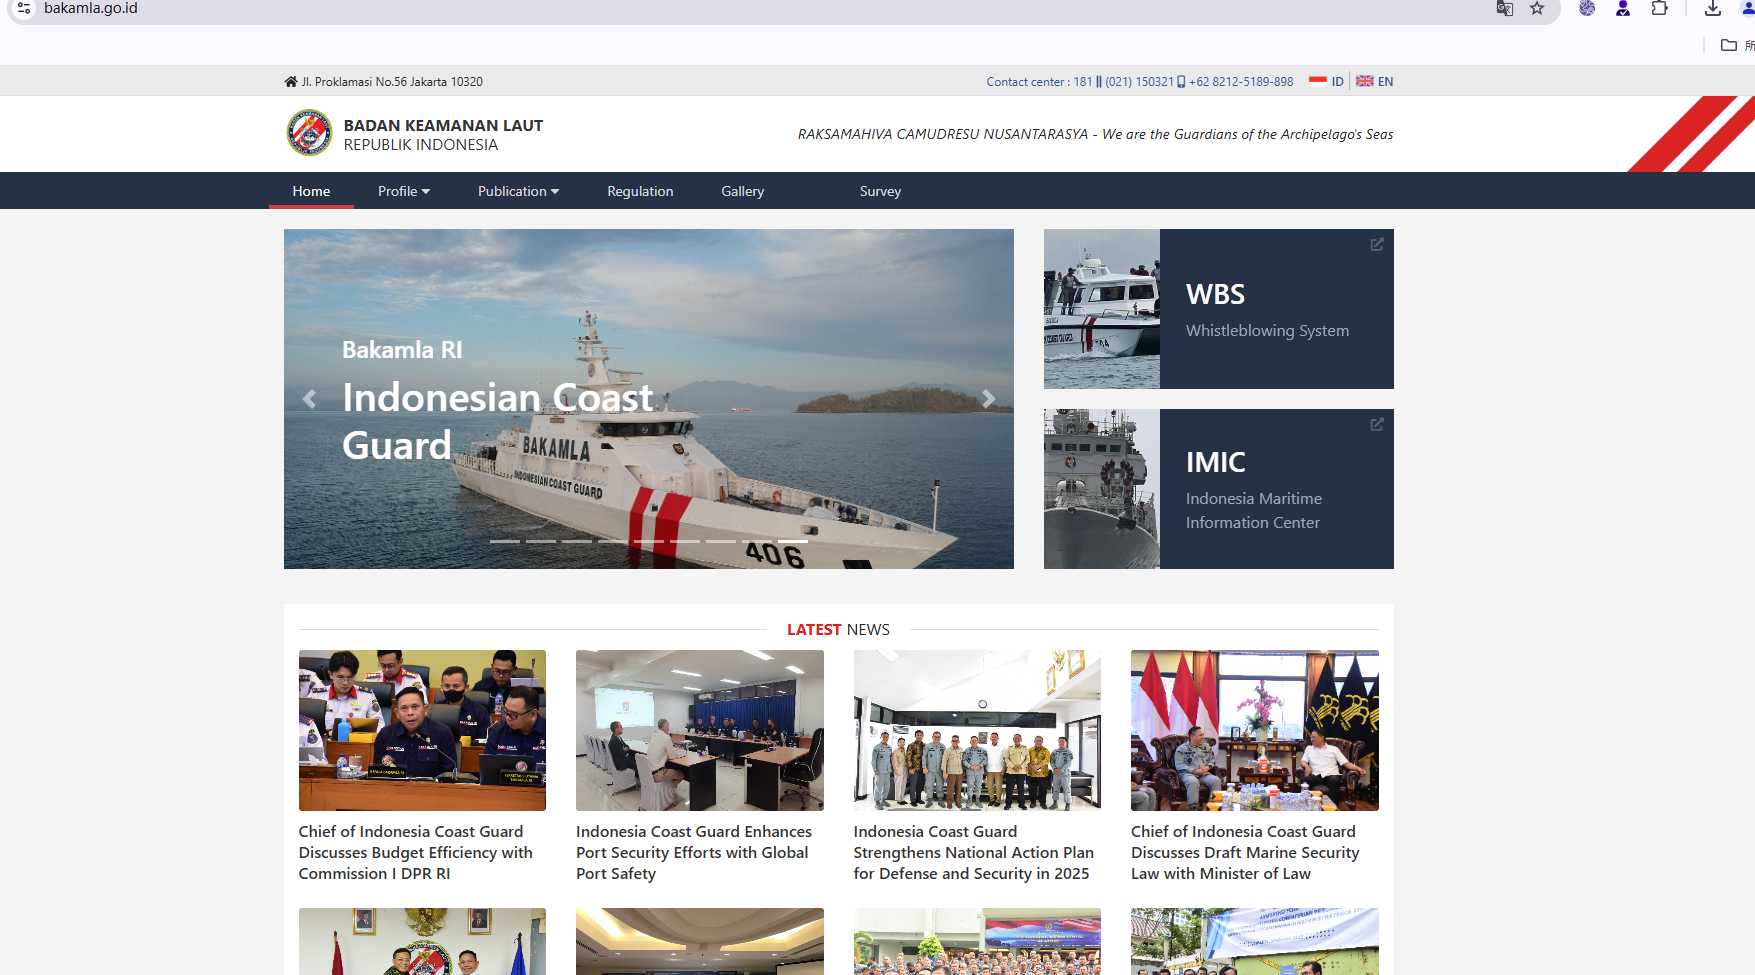Read news about National Action Plan 2025
This screenshot has height=975, width=1755.
pyautogui.click(x=973, y=852)
